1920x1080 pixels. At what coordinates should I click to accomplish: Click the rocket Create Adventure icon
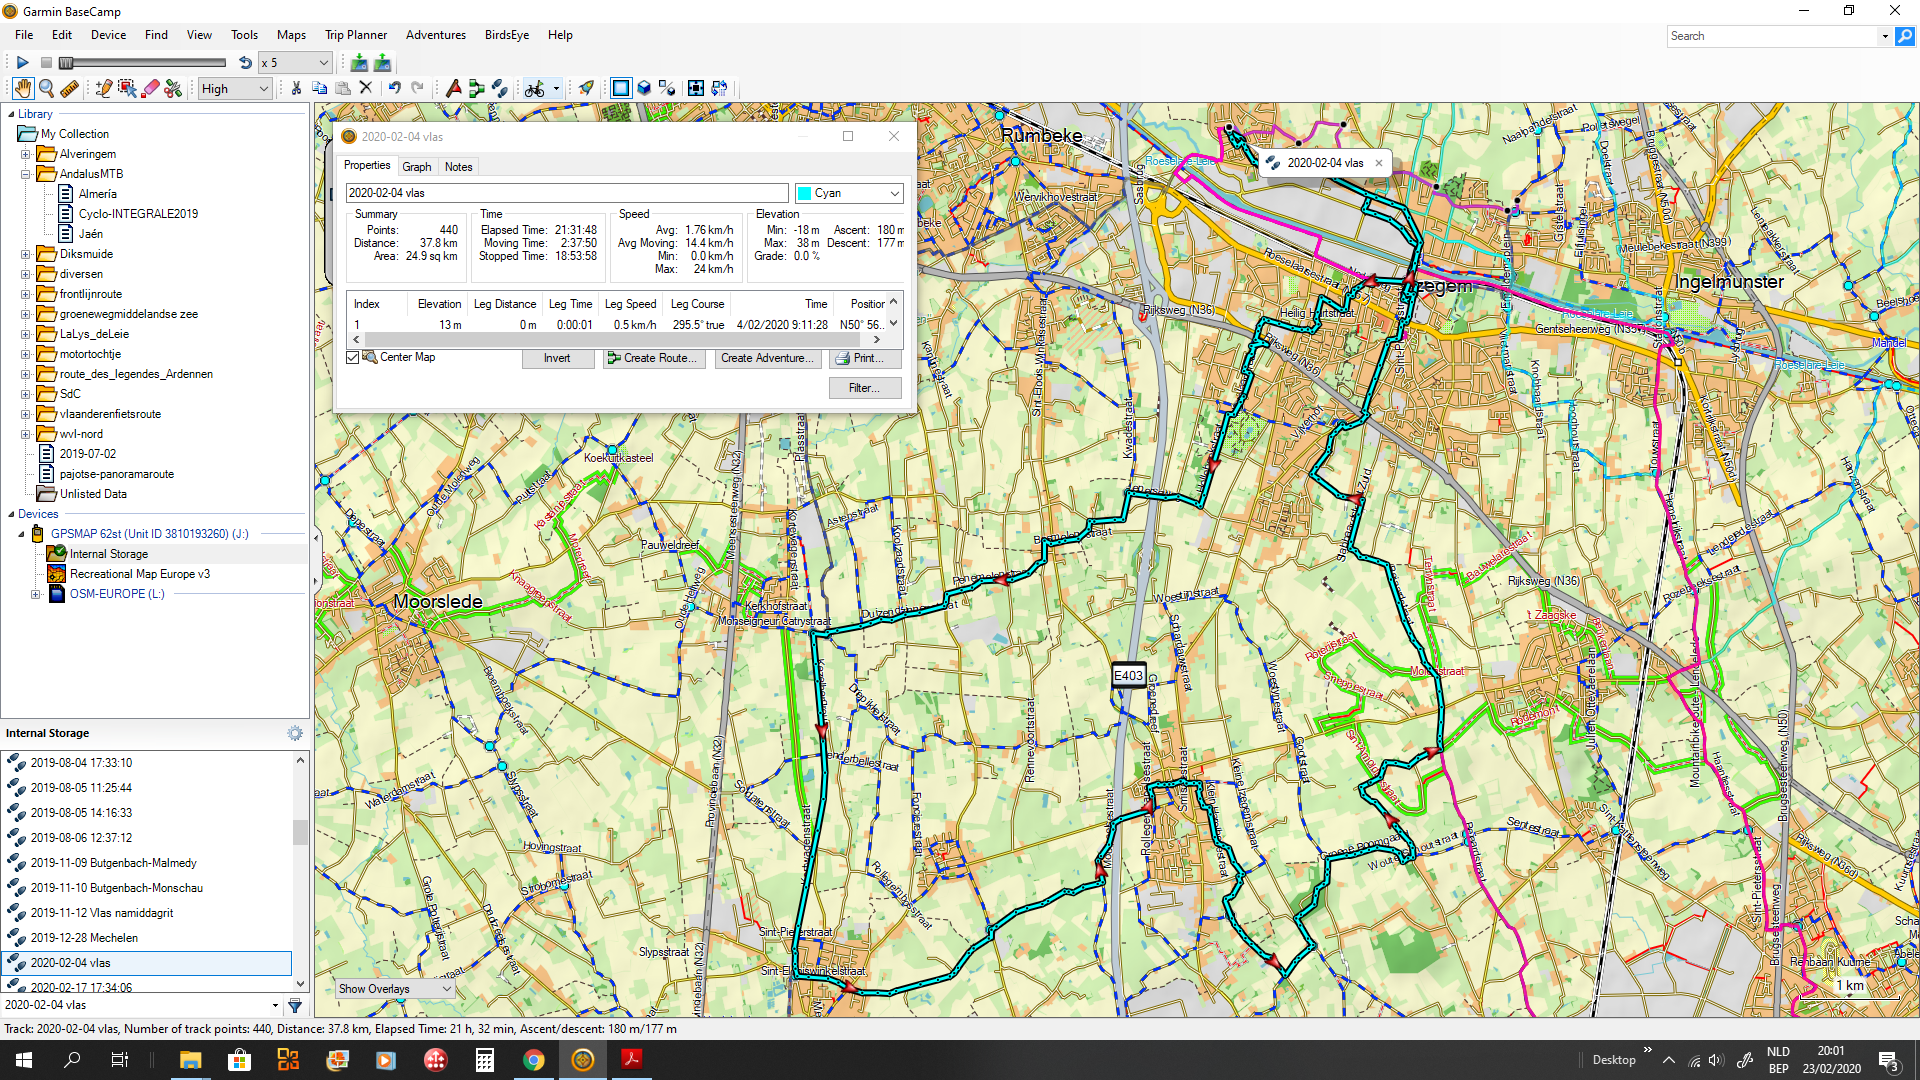click(x=586, y=88)
